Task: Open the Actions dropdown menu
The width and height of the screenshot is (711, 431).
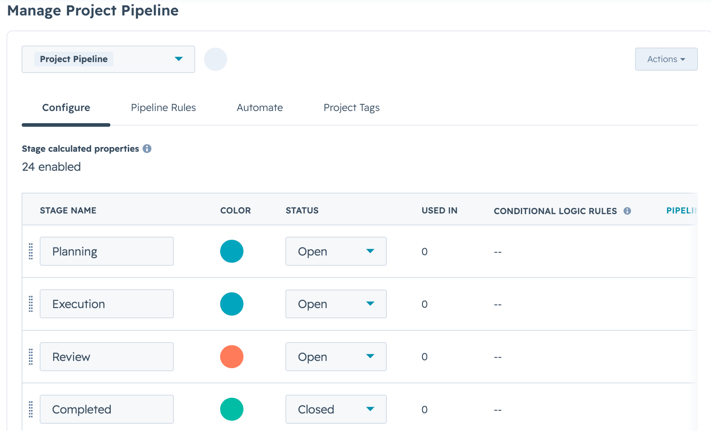Action: [x=666, y=59]
